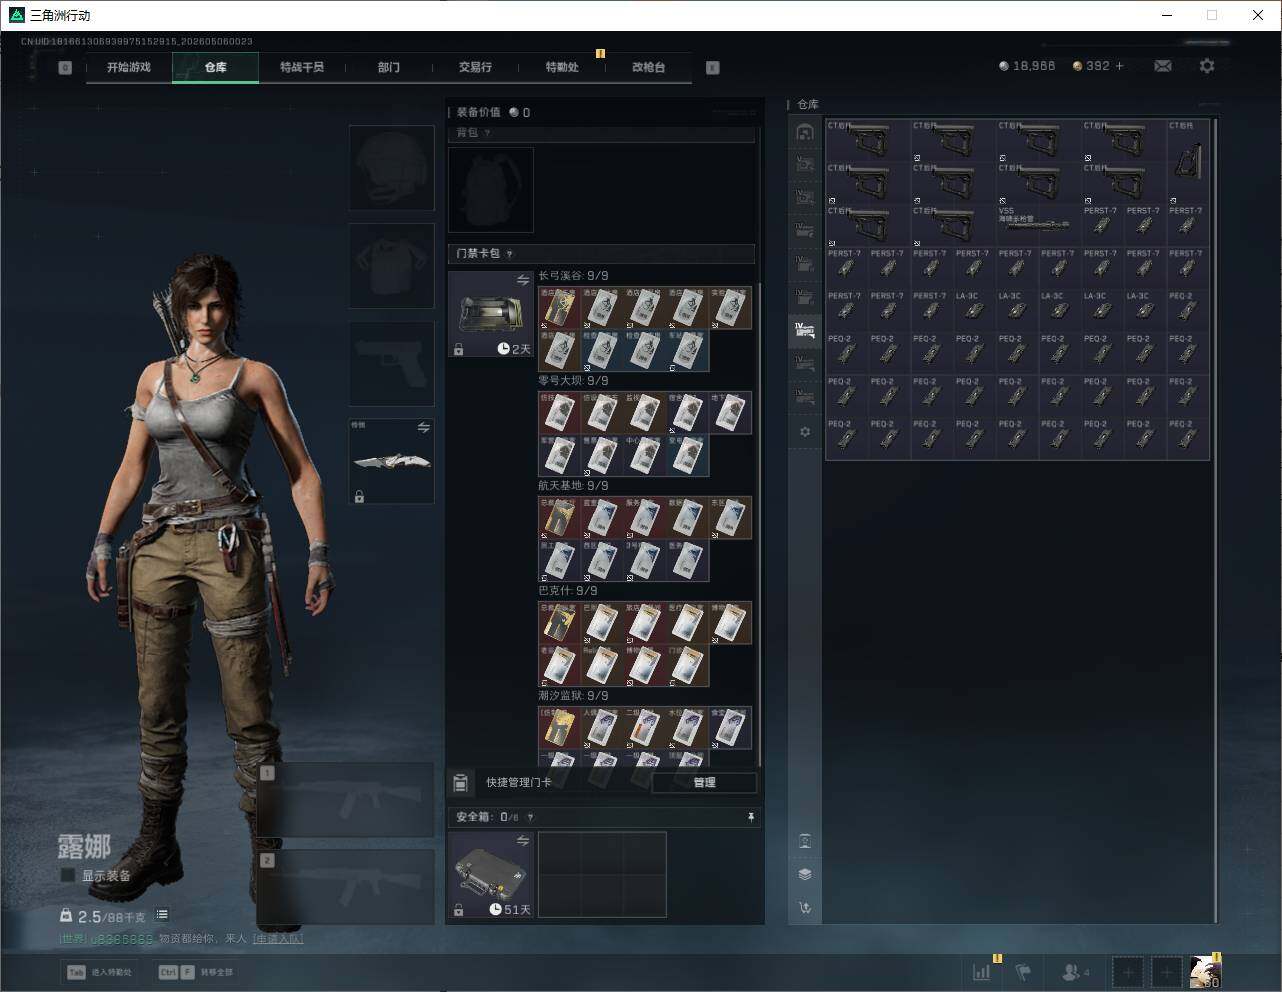Pin the safe box panel
The width and height of the screenshot is (1282, 992).
coord(751,817)
